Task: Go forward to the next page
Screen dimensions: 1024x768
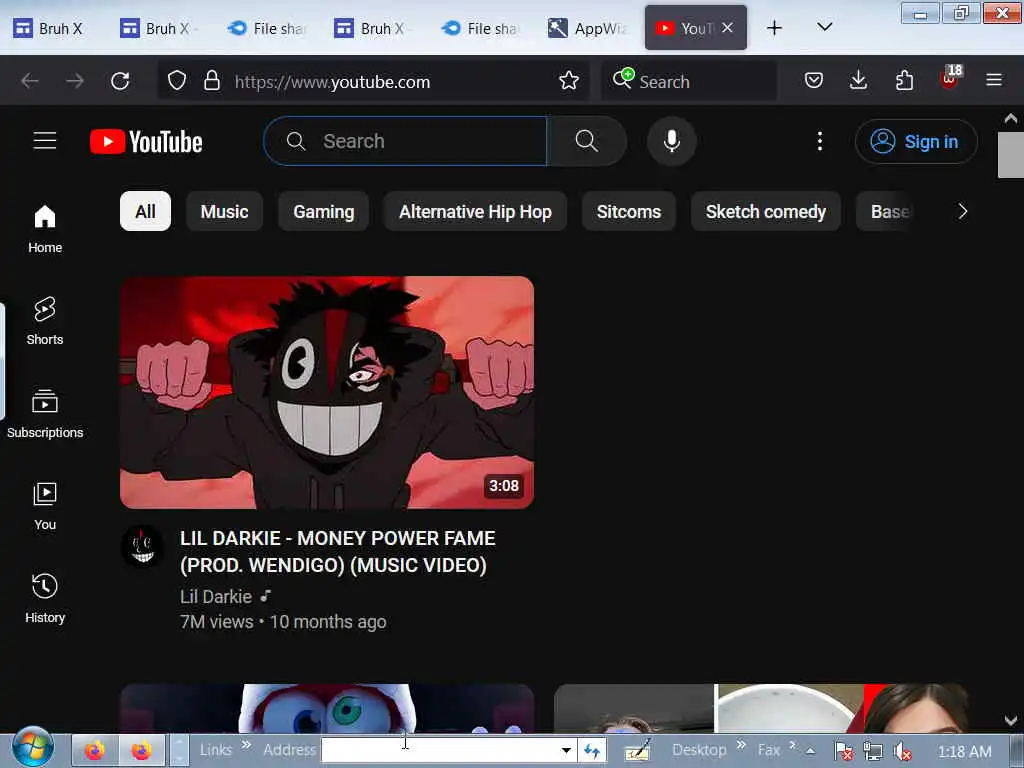Action: [75, 81]
